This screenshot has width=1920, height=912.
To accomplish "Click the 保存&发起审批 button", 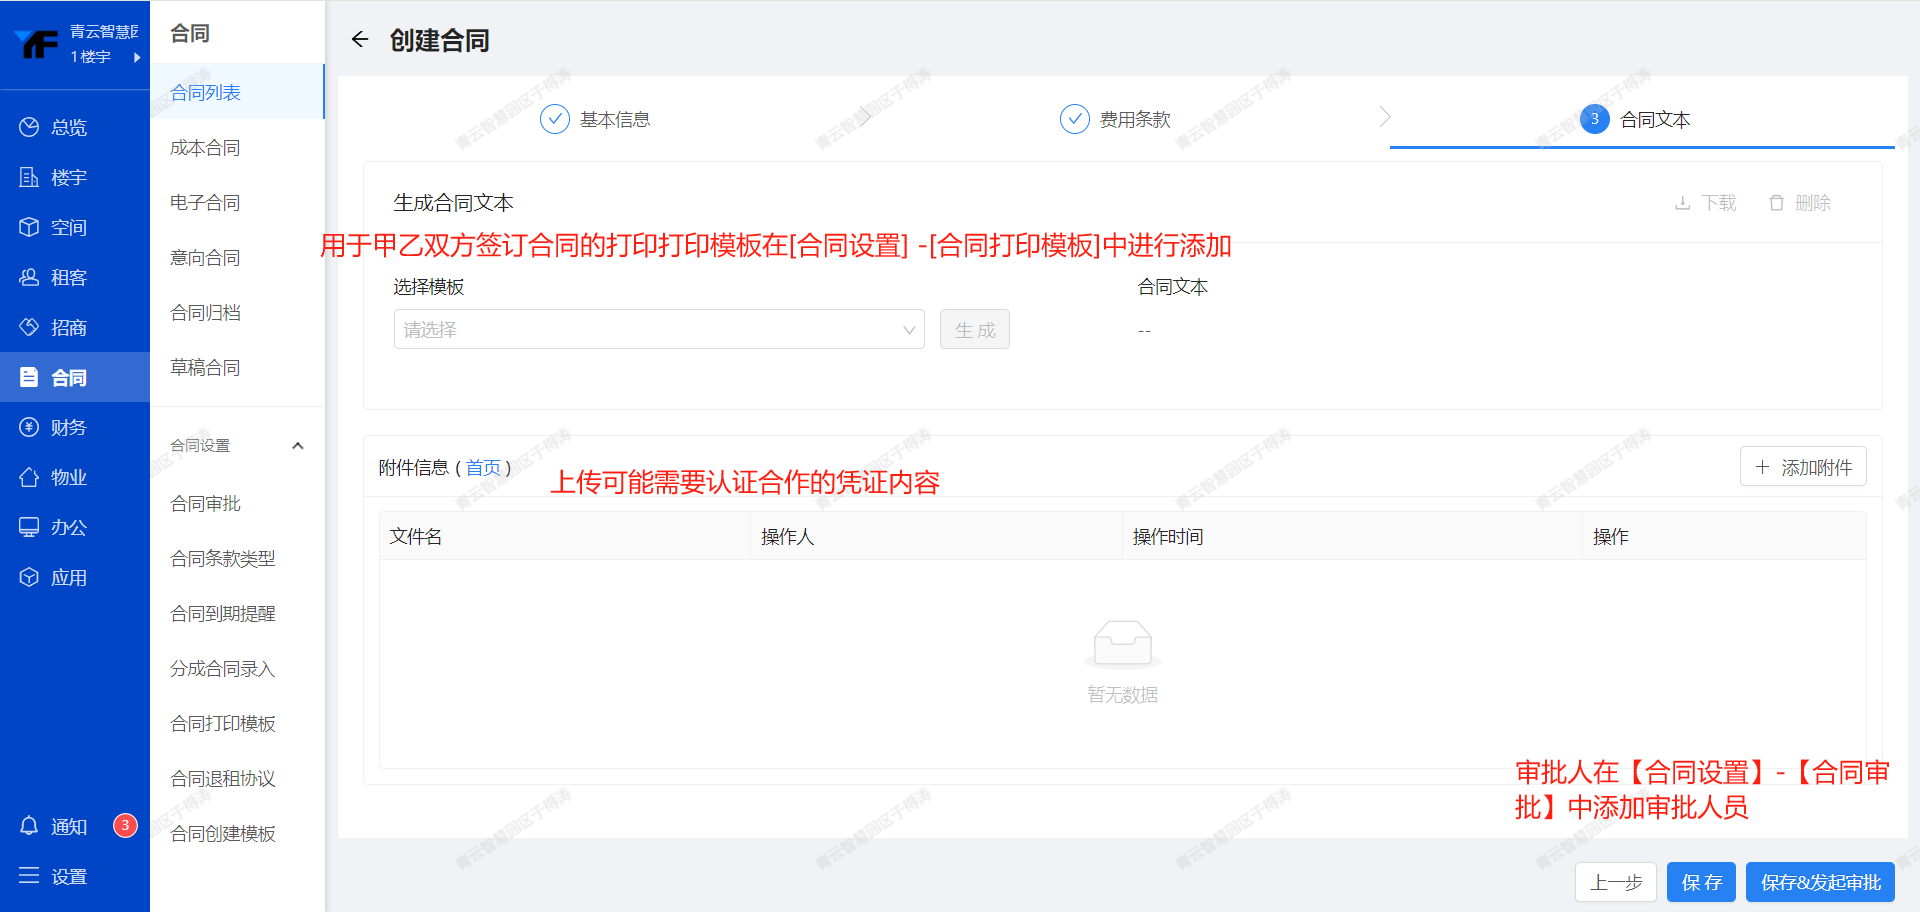I will pos(1820,882).
